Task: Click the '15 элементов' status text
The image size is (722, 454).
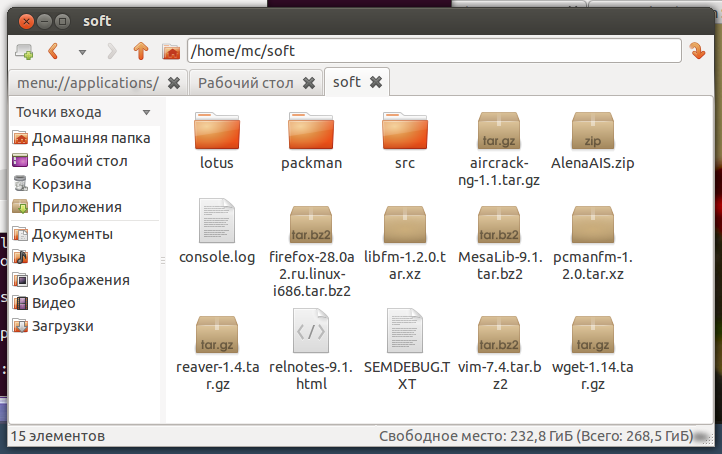Action: (58, 436)
